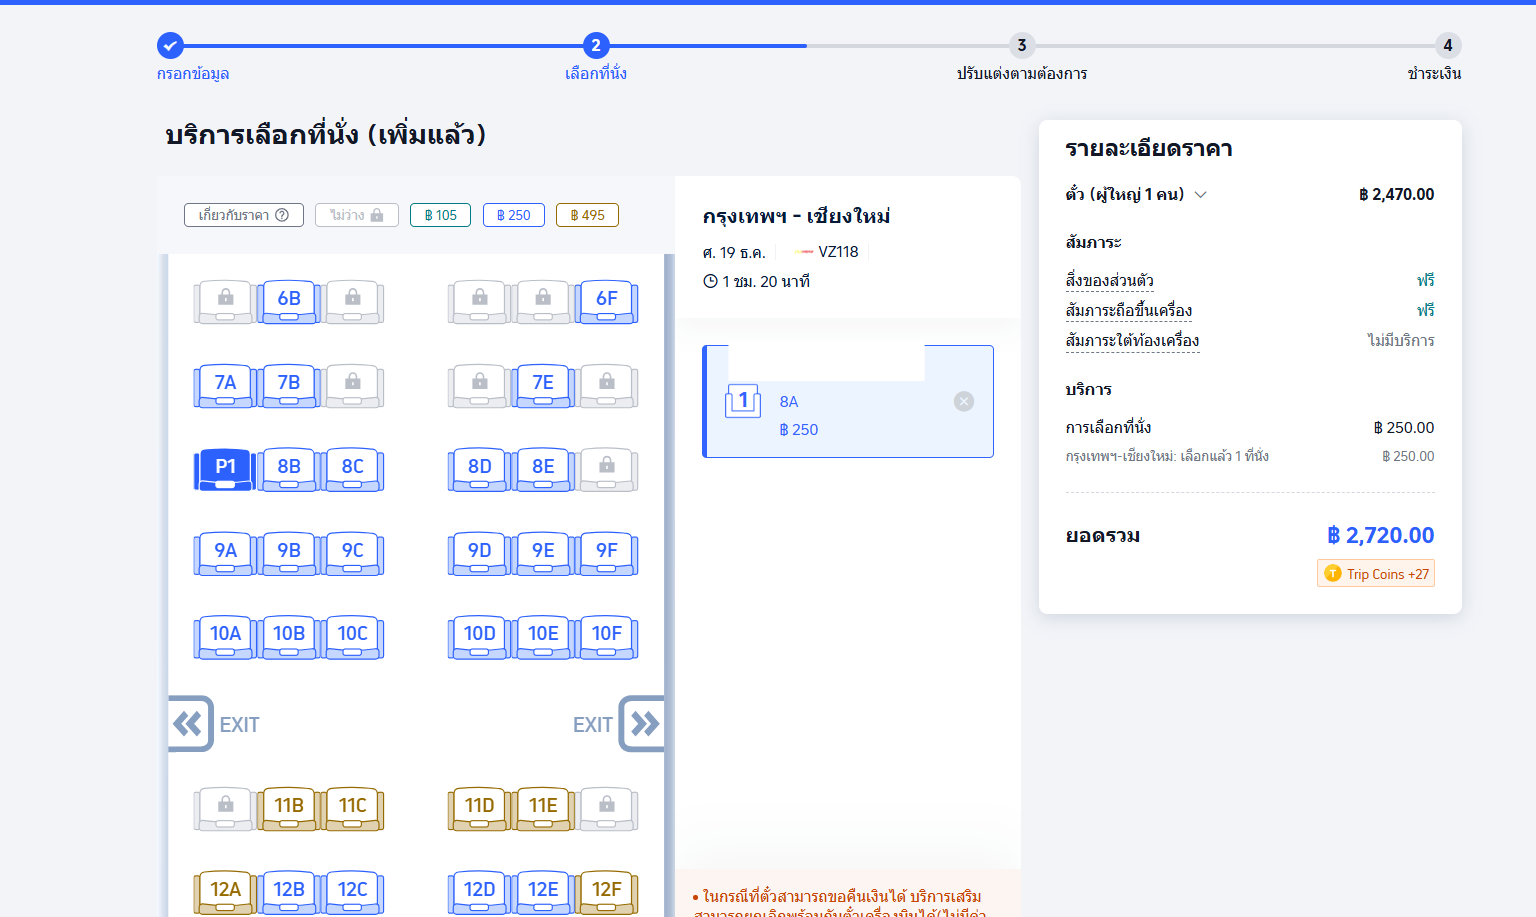The image size is (1536, 917).
Task: Pick window seat 6F
Action: coord(606,300)
